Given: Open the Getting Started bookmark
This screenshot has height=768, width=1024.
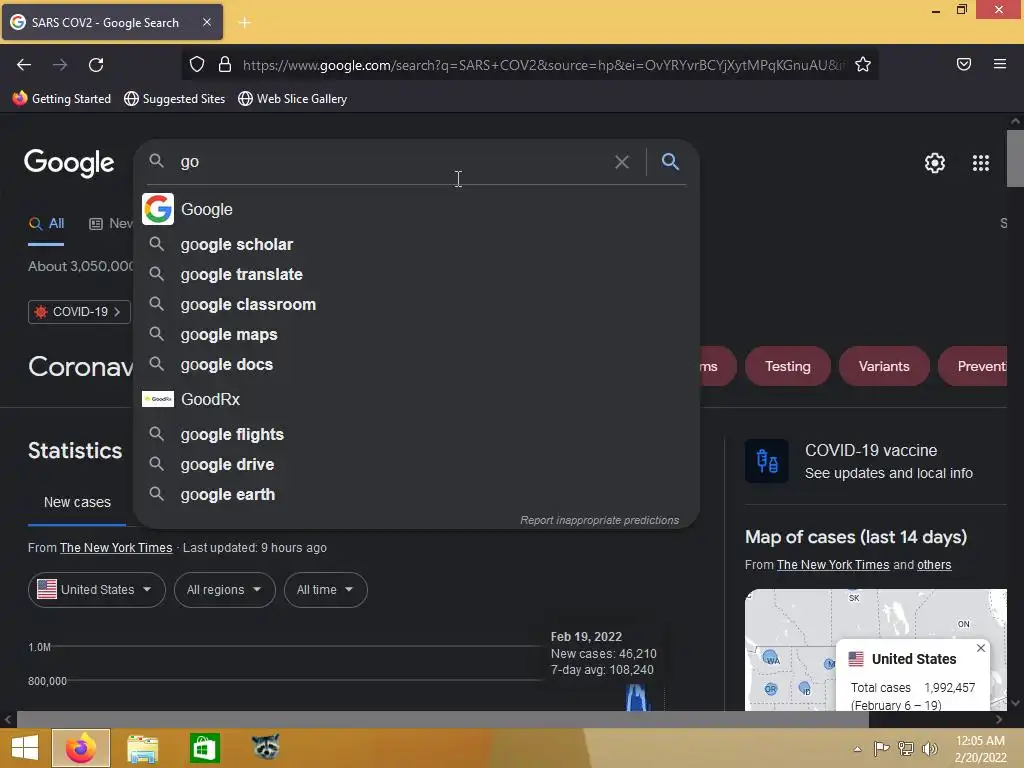Looking at the screenshot, I should coord(61,99).
